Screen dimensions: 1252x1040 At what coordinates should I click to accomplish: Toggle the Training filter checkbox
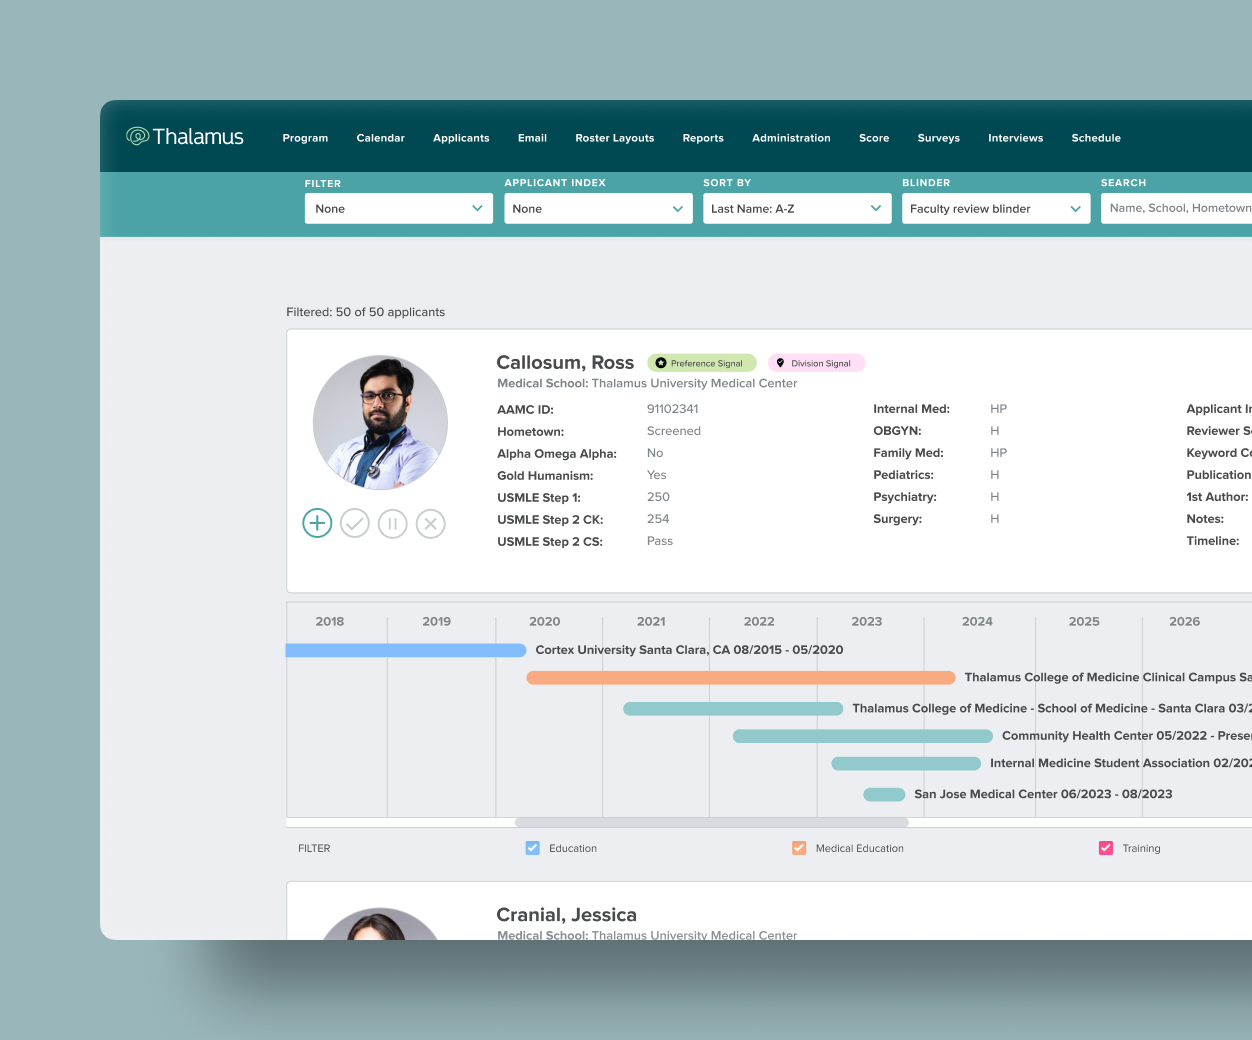1106,847
